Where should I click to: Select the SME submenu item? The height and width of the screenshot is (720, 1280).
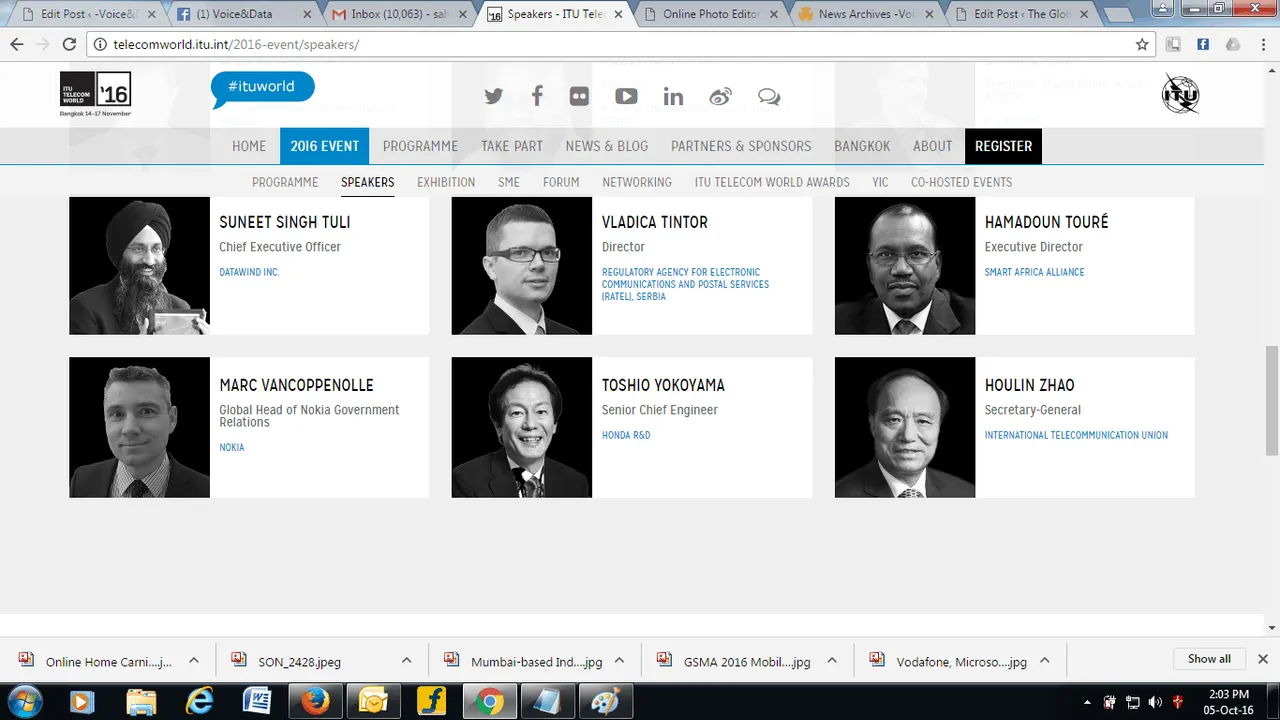[509, 182]
